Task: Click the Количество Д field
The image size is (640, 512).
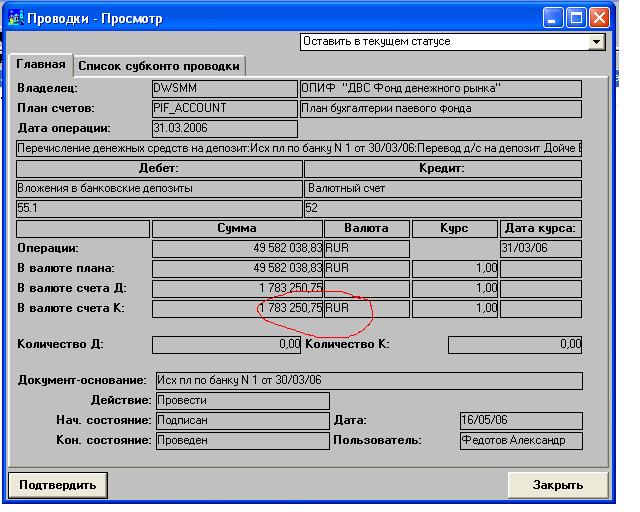Action: (226, 345)
